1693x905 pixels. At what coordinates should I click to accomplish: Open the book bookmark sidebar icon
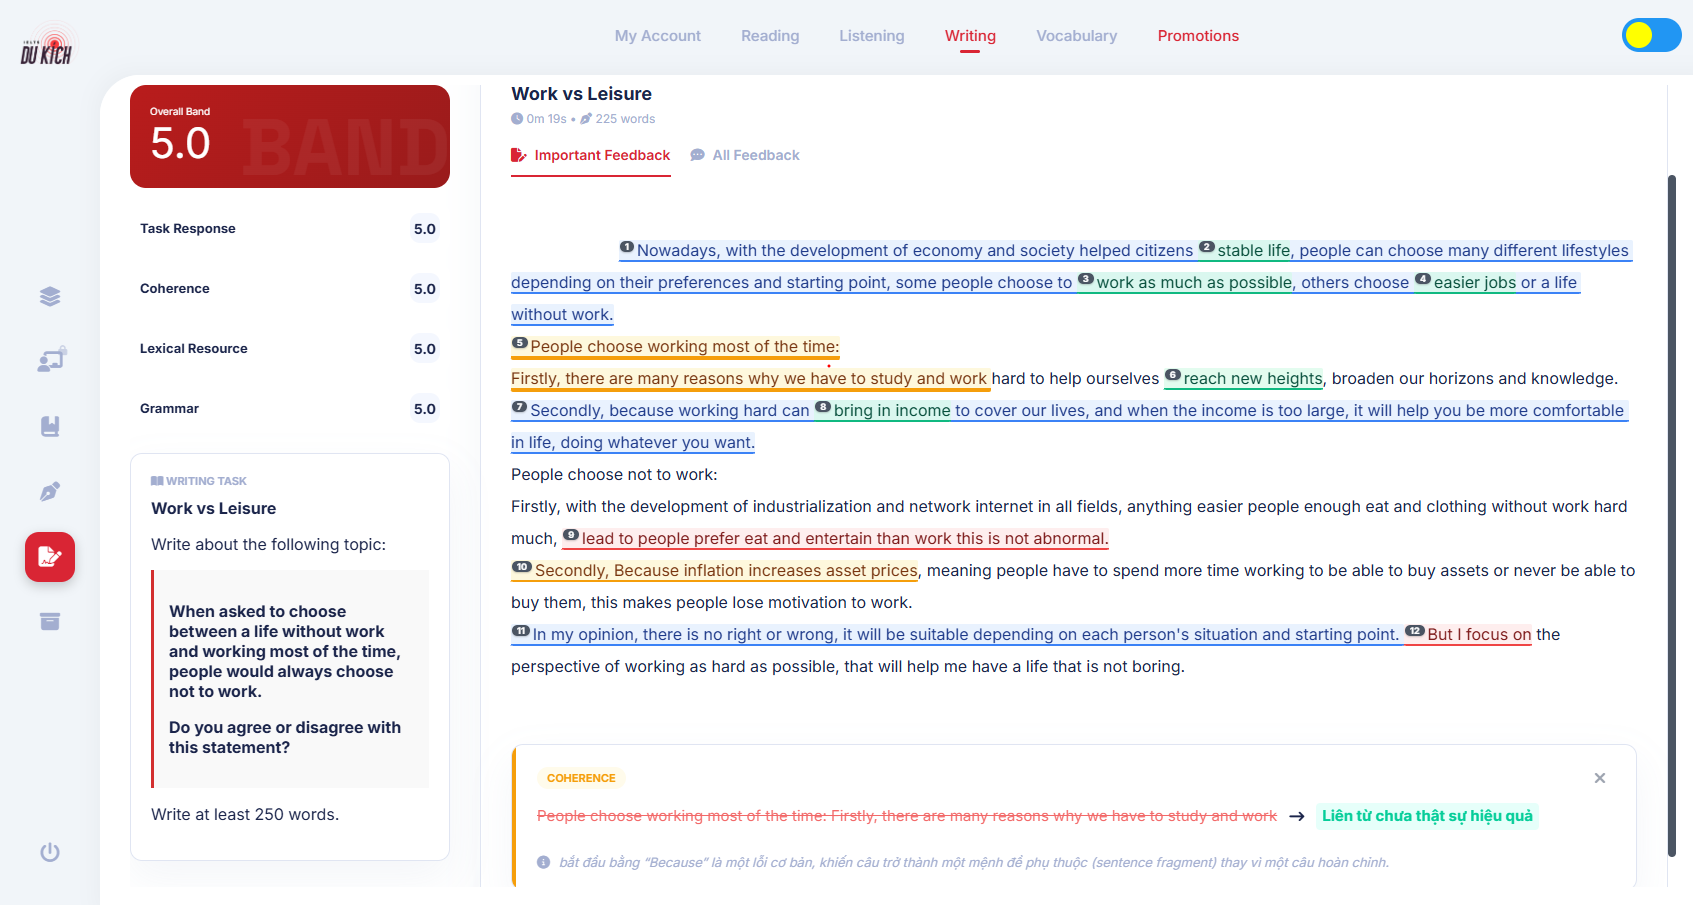[50, 427]
